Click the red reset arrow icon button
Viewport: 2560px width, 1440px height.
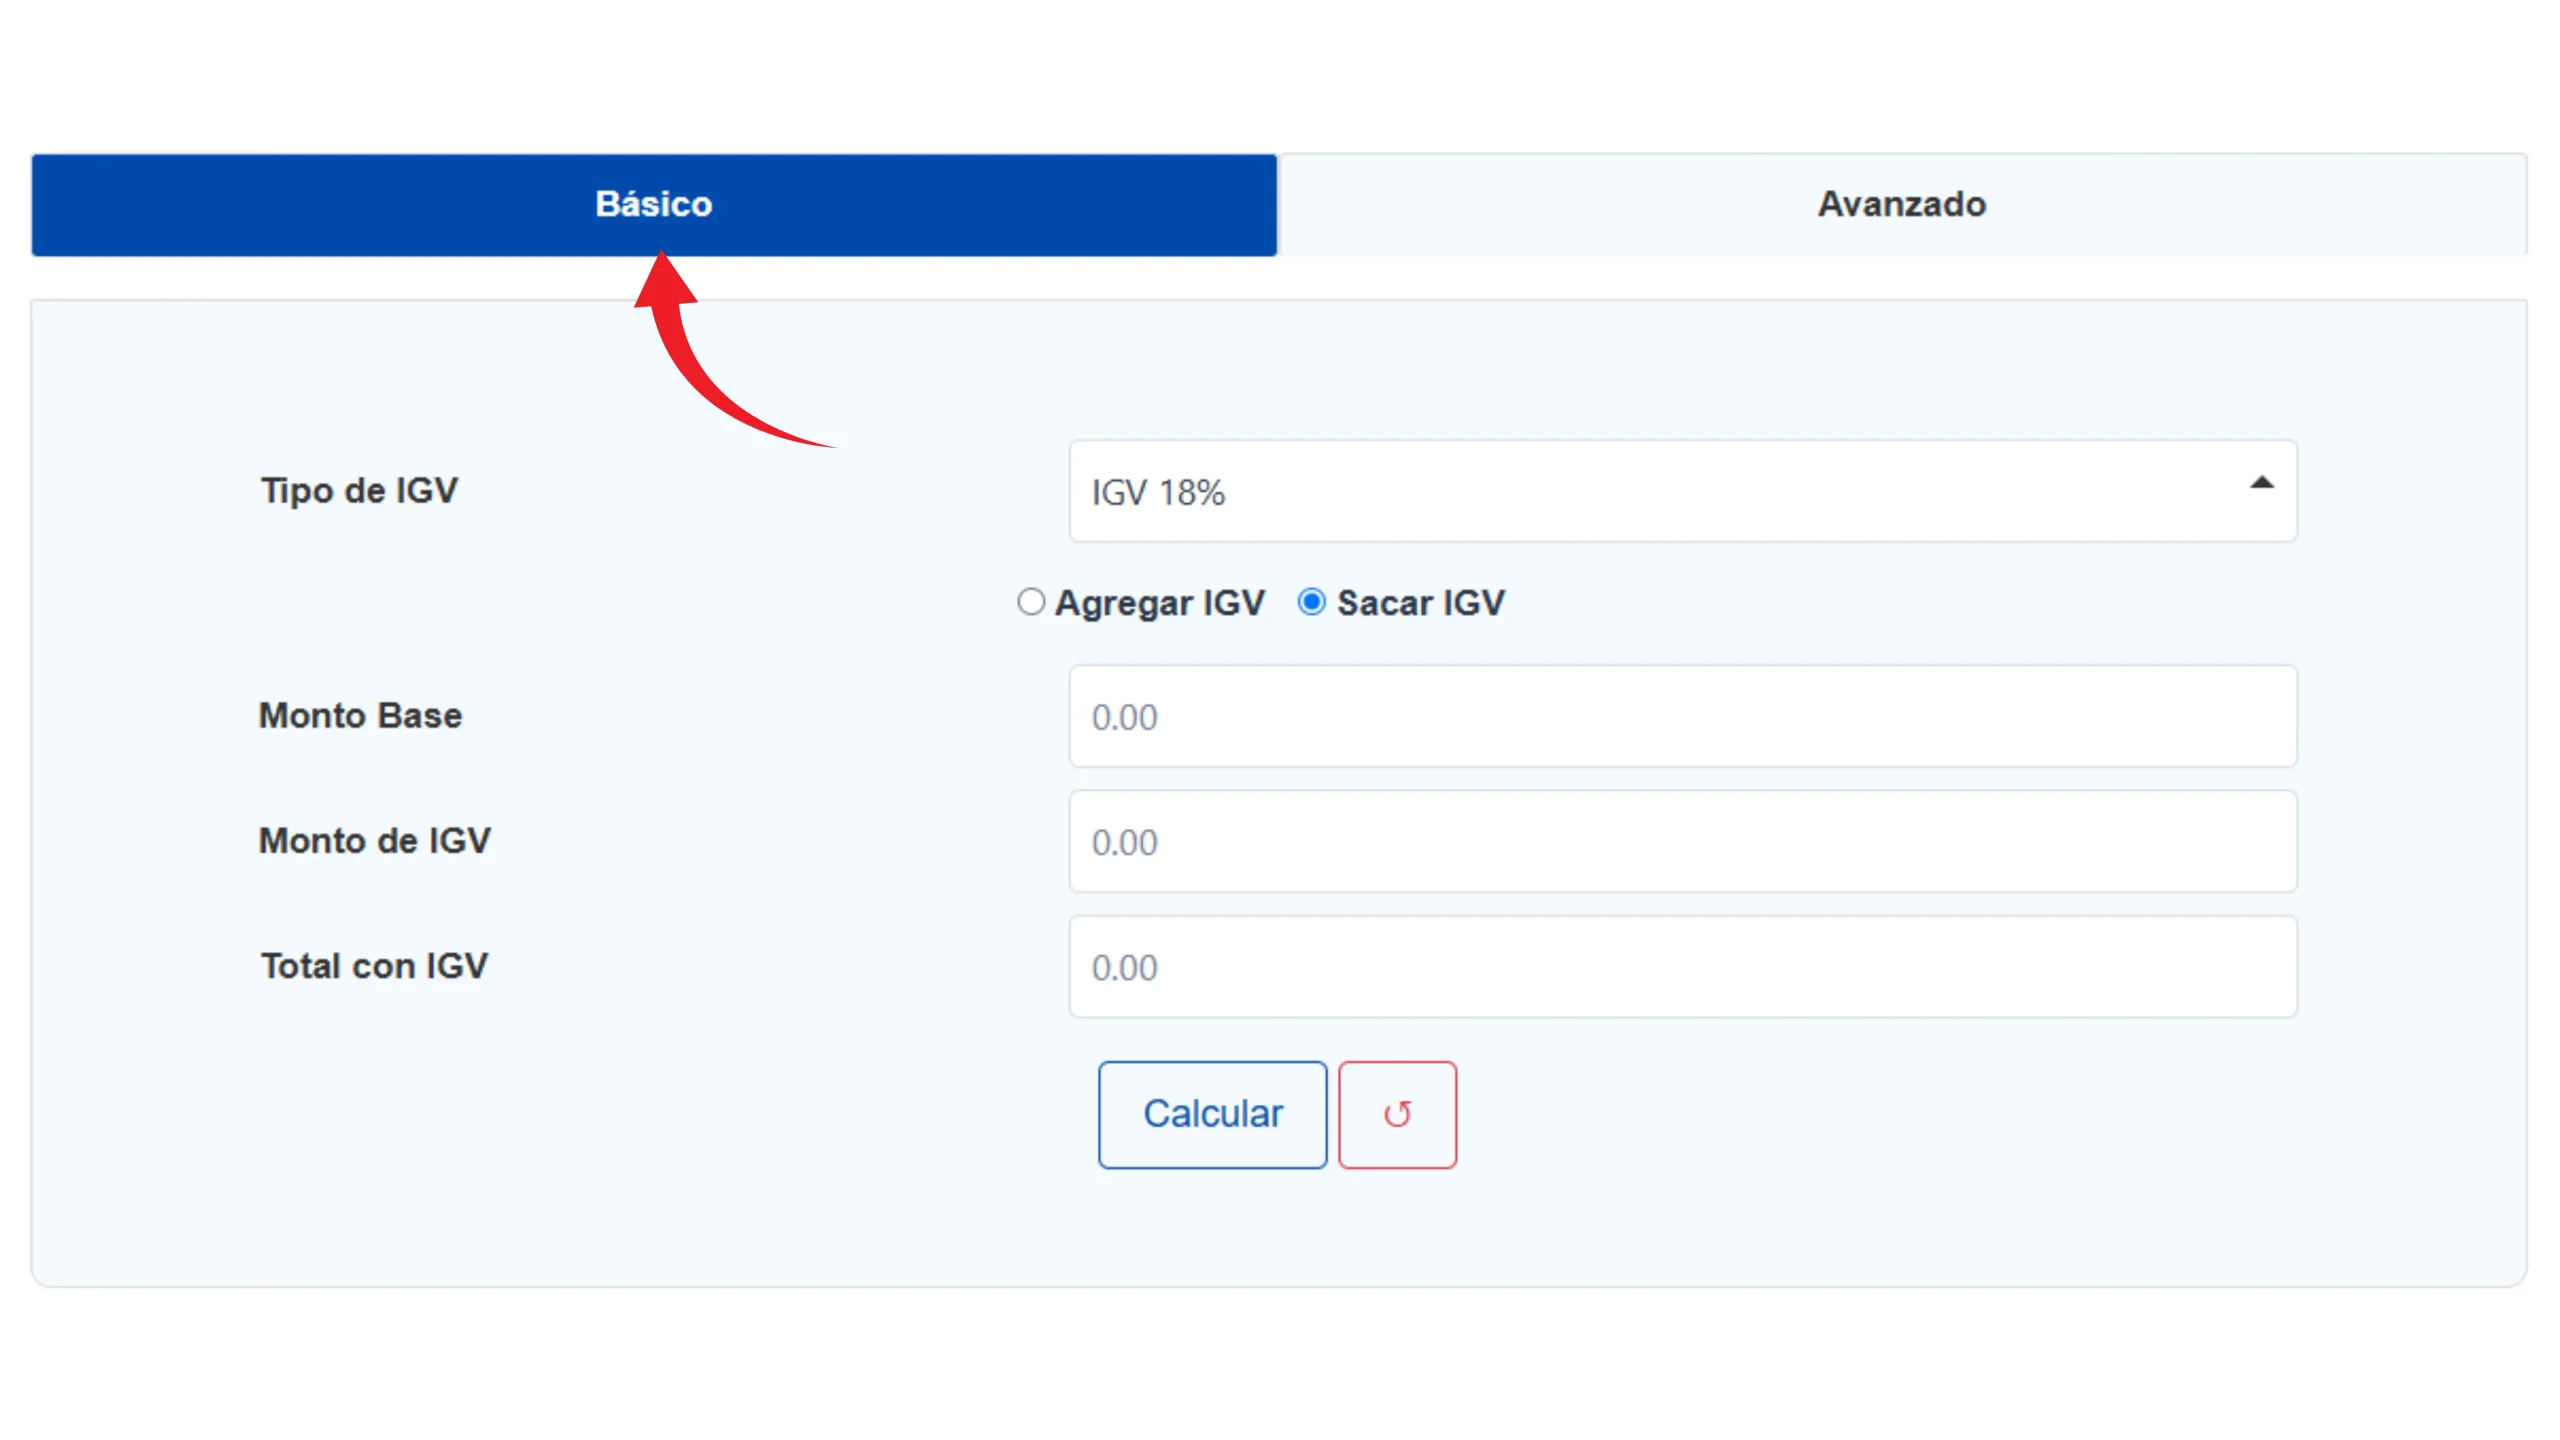coord(1398,1114)
